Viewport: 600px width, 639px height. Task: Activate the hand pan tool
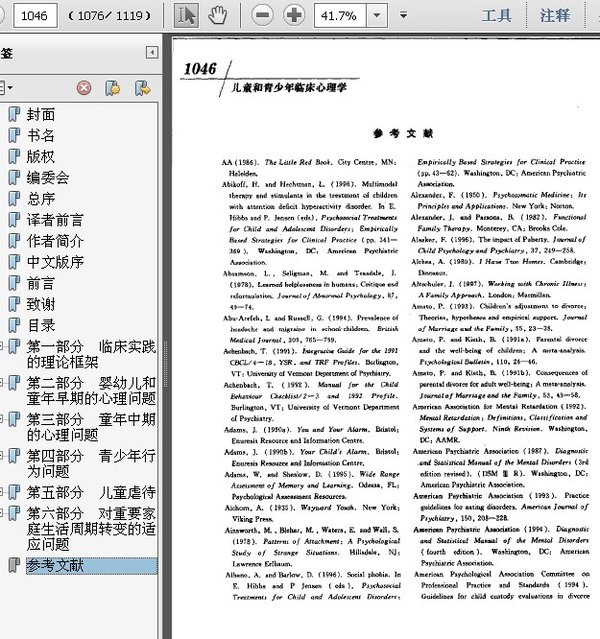click(217, 15)
